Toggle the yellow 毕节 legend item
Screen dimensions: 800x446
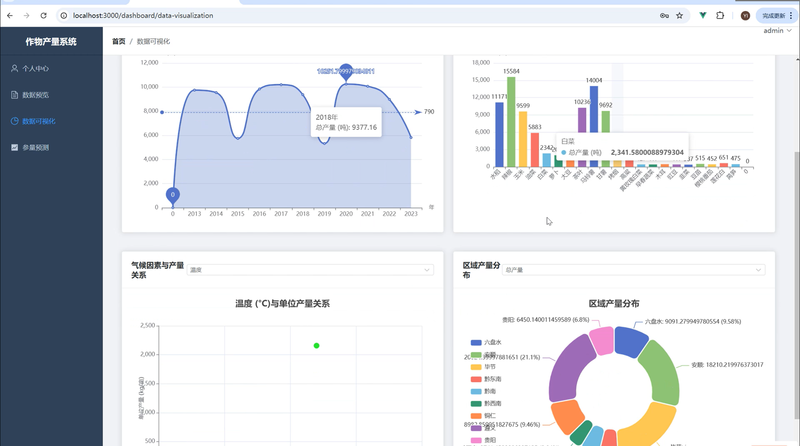click(x=483, y=367)
